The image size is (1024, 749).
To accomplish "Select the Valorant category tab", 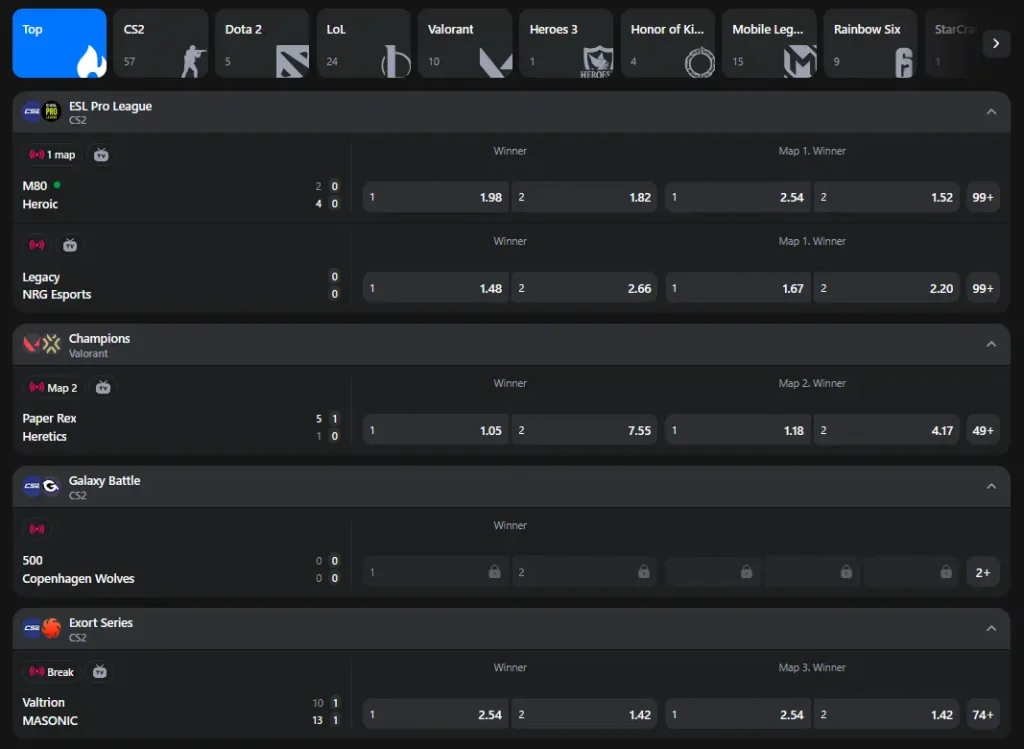I will [x=464, y=44].
